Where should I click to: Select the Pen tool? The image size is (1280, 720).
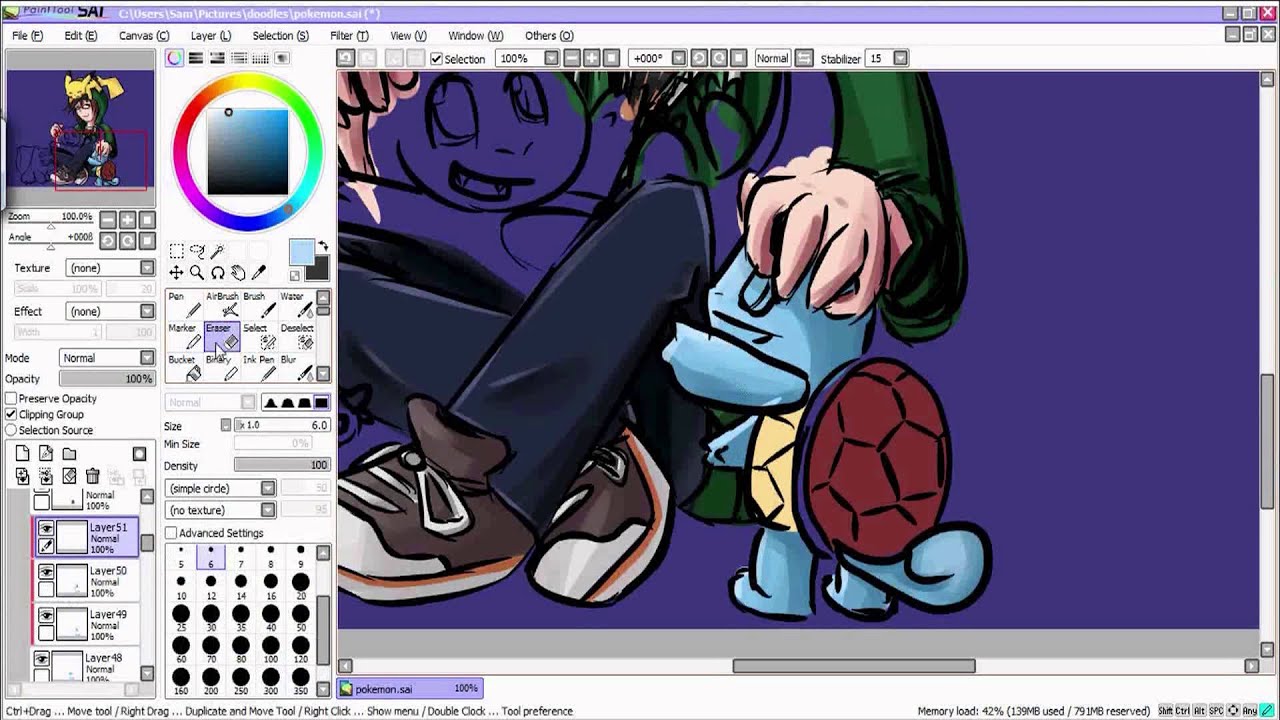184,305
